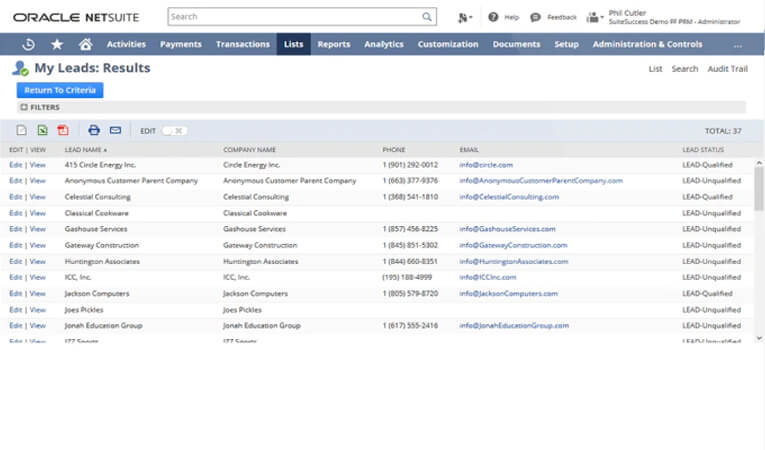This screenshot has height=450, width=765.
Task: Export results with the PDF icon
Action: 62,130
